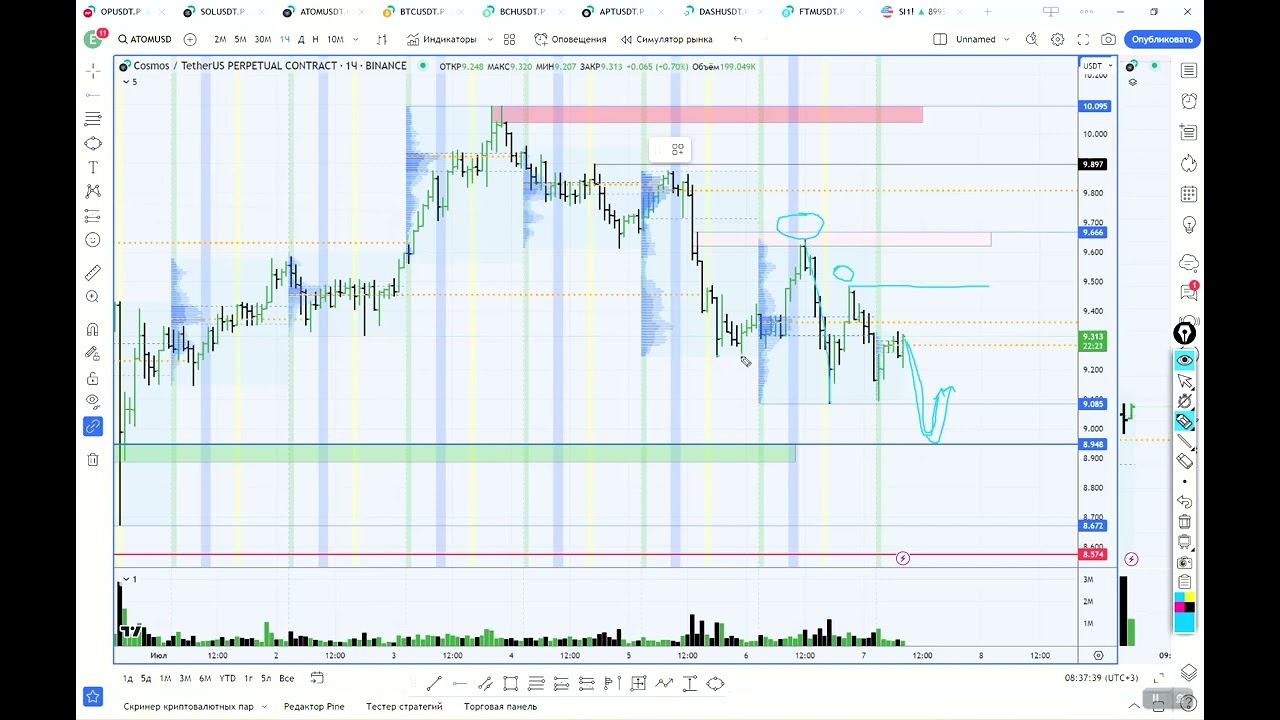Screen dimensions: 1280x720
Task: Open the forecast and measure tools
Action: 93,216
